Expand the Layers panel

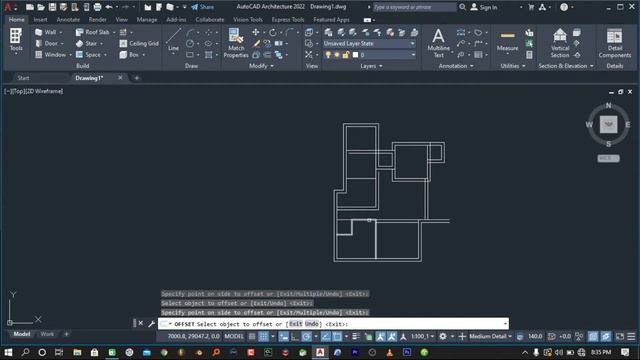(x=371, y=66)
